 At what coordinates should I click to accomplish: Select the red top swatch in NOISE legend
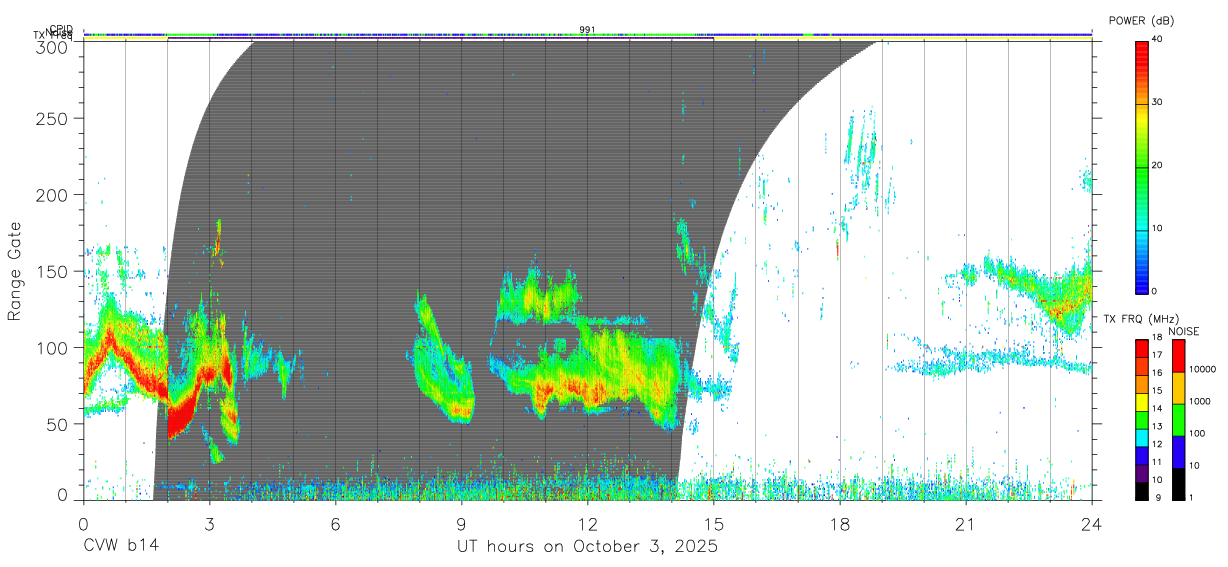[1179, 356]
